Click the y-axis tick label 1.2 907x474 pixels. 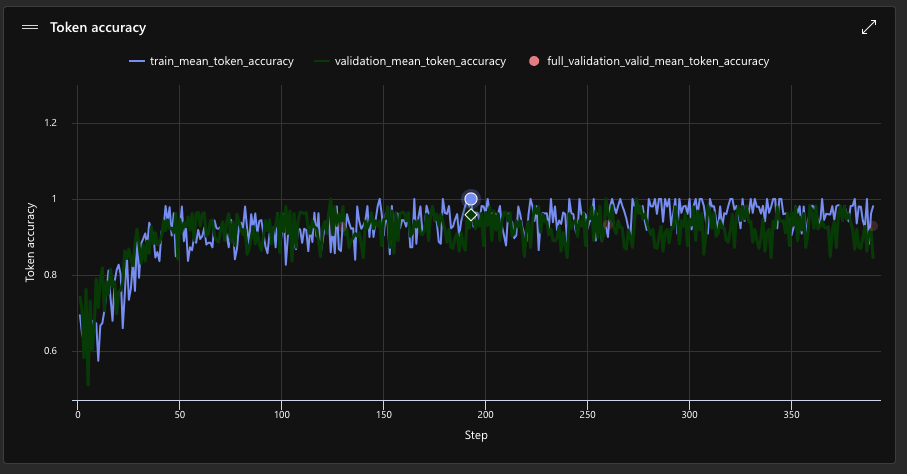point(51,123)
